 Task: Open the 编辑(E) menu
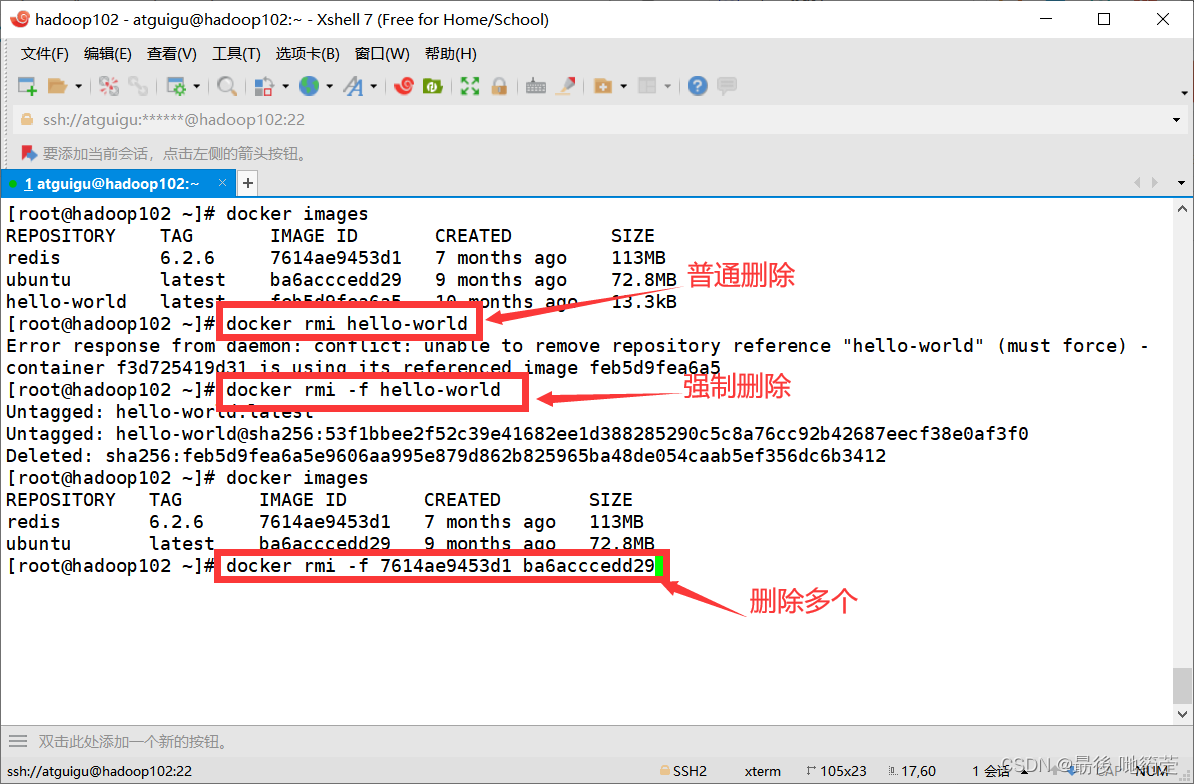pyautogui.click(x=107, y=54)
